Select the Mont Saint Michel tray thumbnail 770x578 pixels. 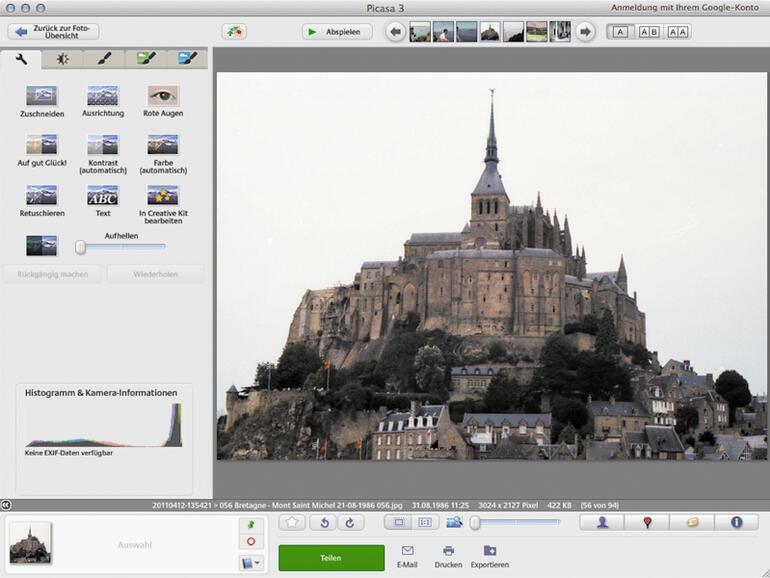(30, 543)
